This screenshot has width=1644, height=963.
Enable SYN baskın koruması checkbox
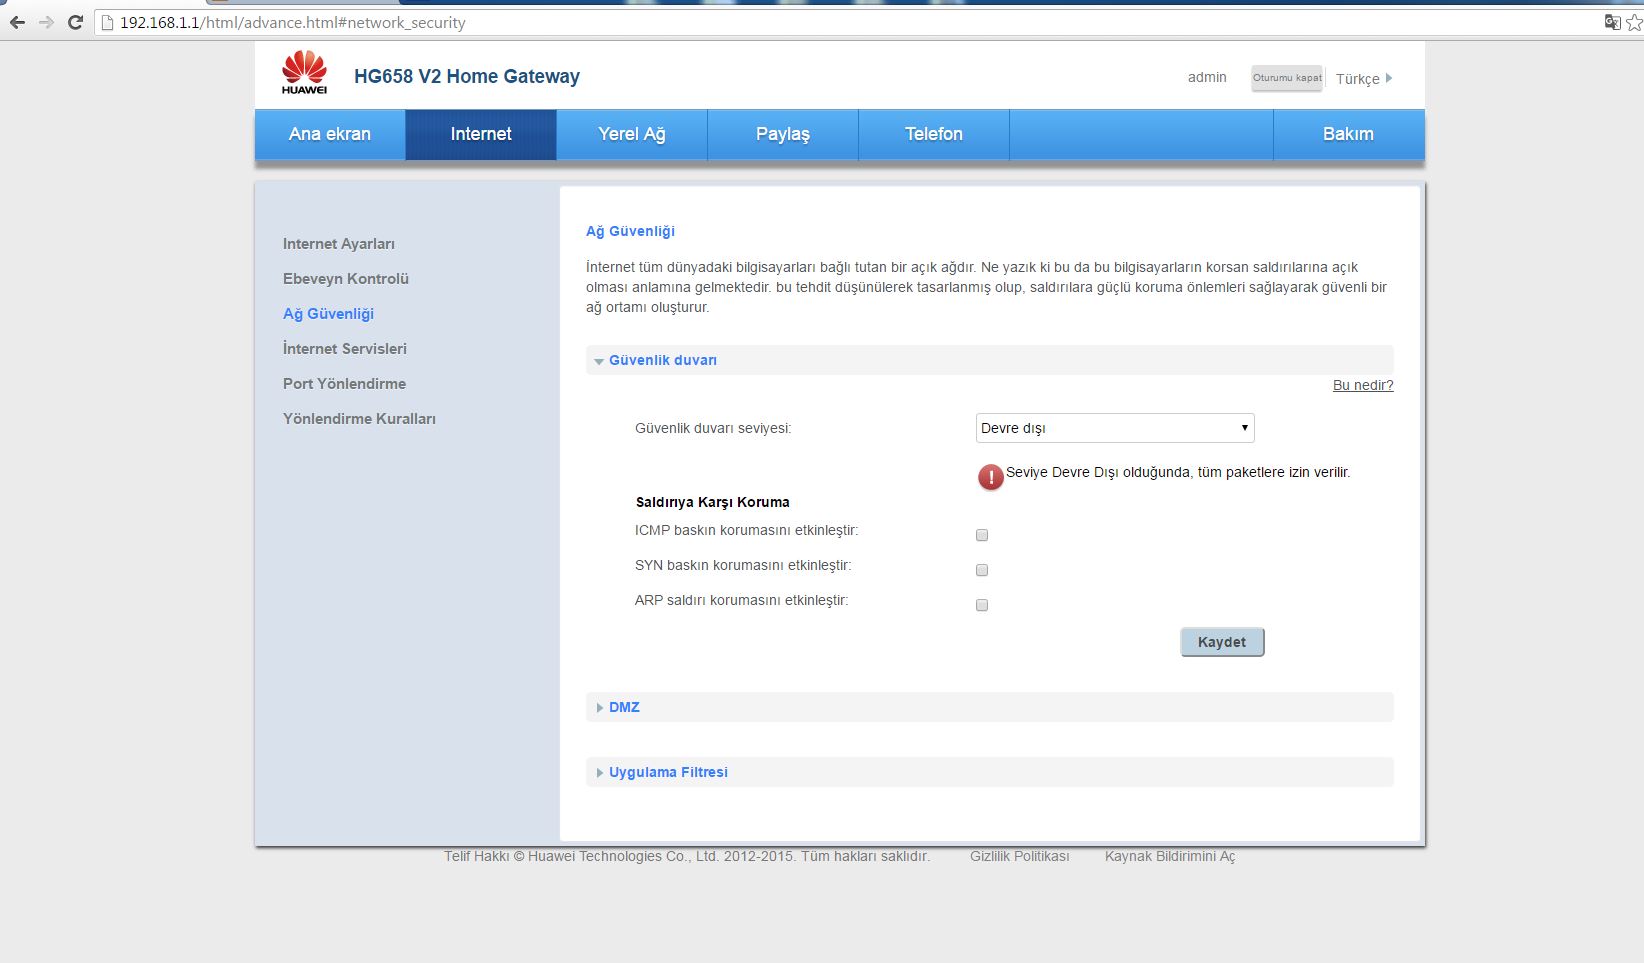[982, 570]
